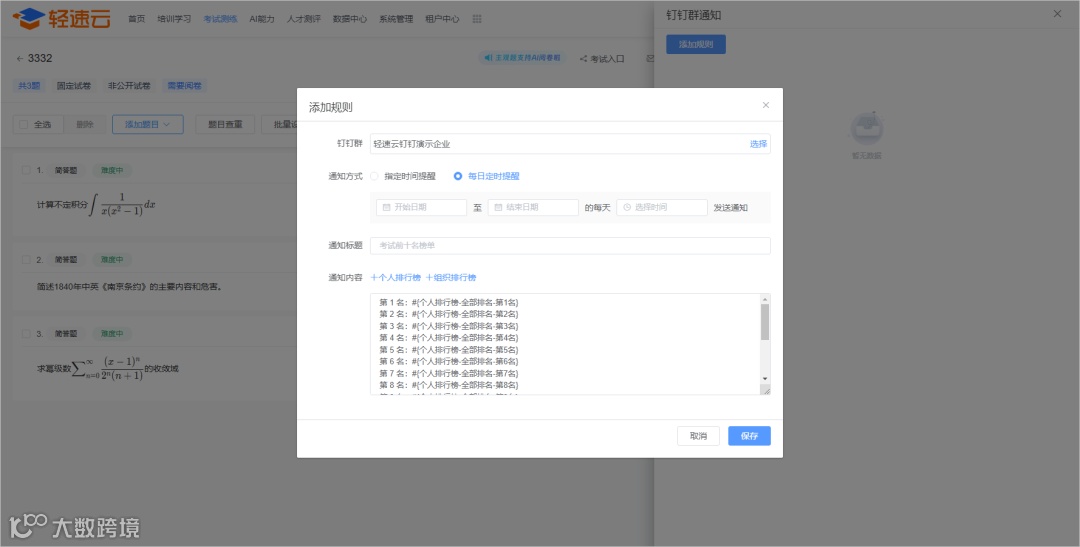
Task: Click the 固定试卷 tag
Action: pos(74,86)
